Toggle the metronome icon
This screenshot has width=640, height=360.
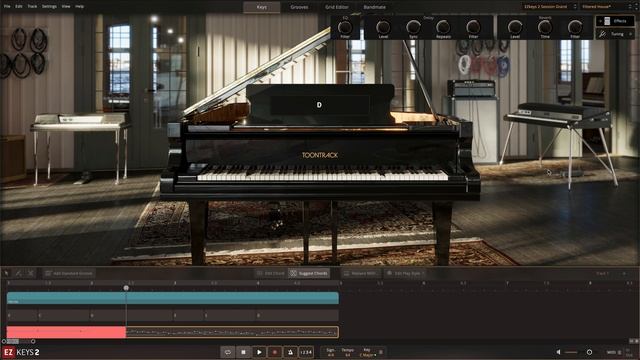pos(290,352)
